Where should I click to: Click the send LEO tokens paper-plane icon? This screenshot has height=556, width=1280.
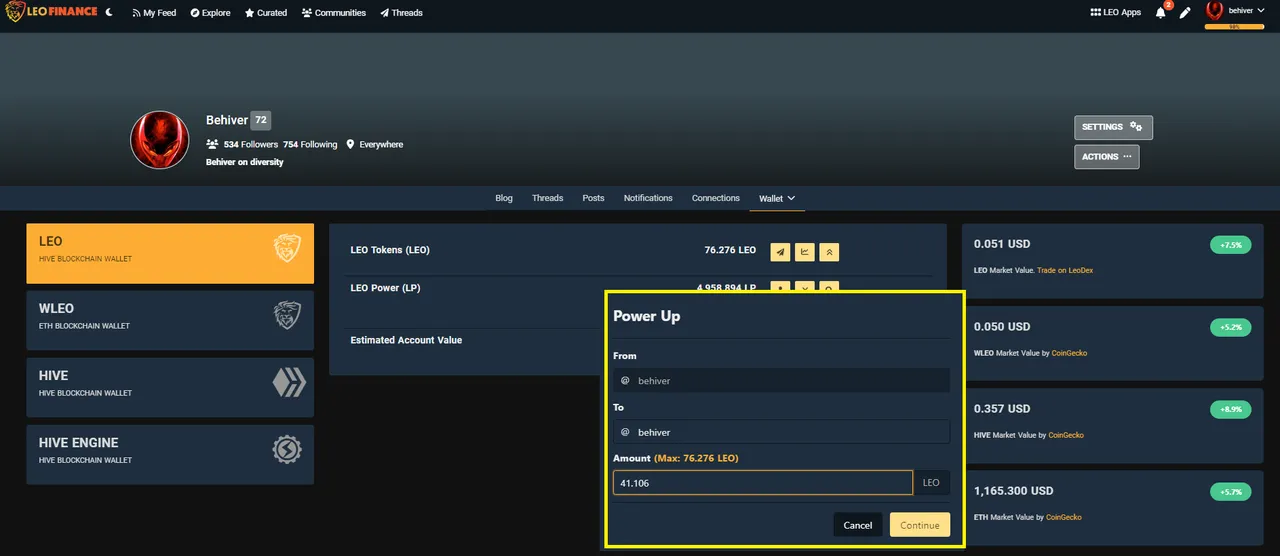[x=780, y=251]
